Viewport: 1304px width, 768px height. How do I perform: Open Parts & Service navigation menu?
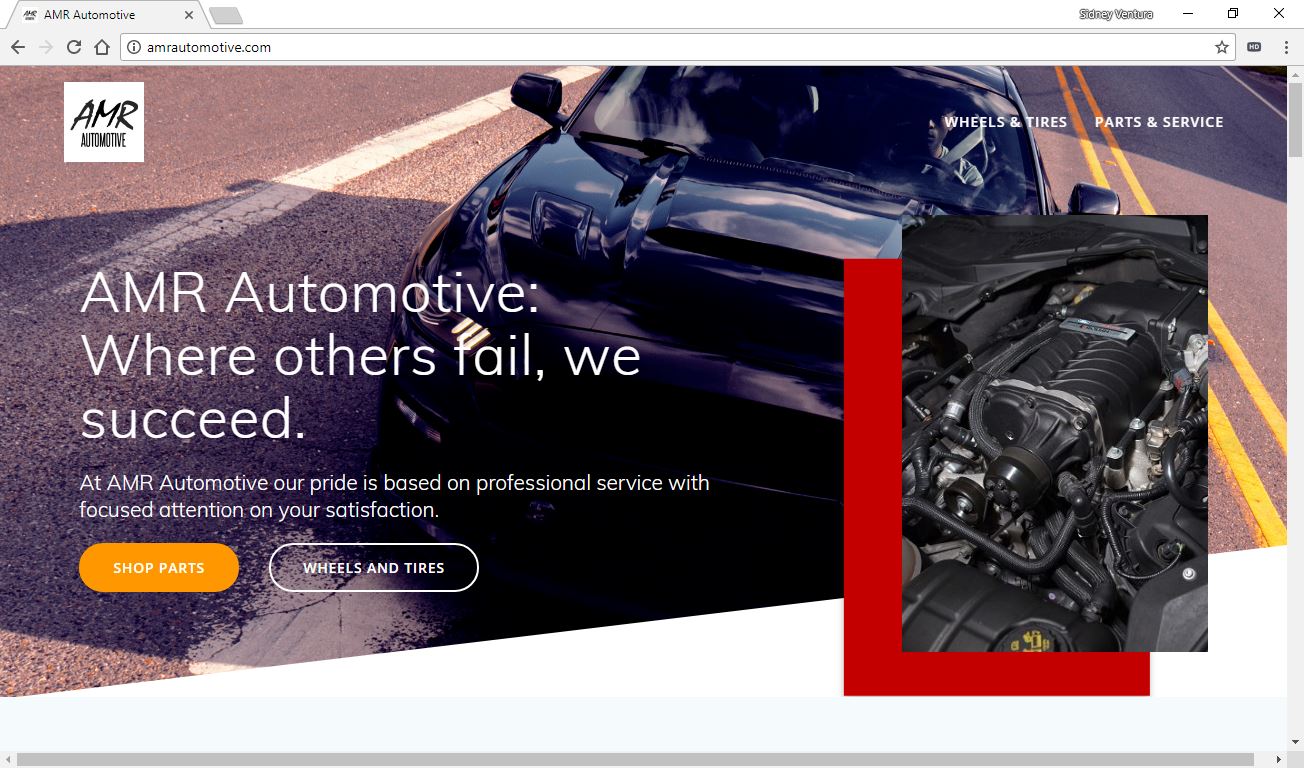pos(1159,122)
